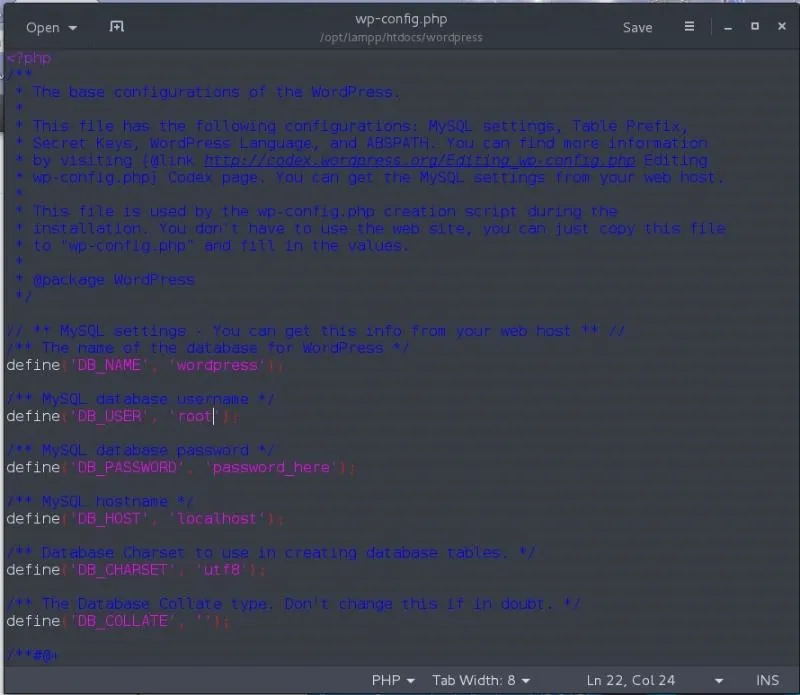Click the /opt/lampp/htdocs/wordpress path subtitle
This screenshot has height=695, width=800.
click(x=401, y=37)
